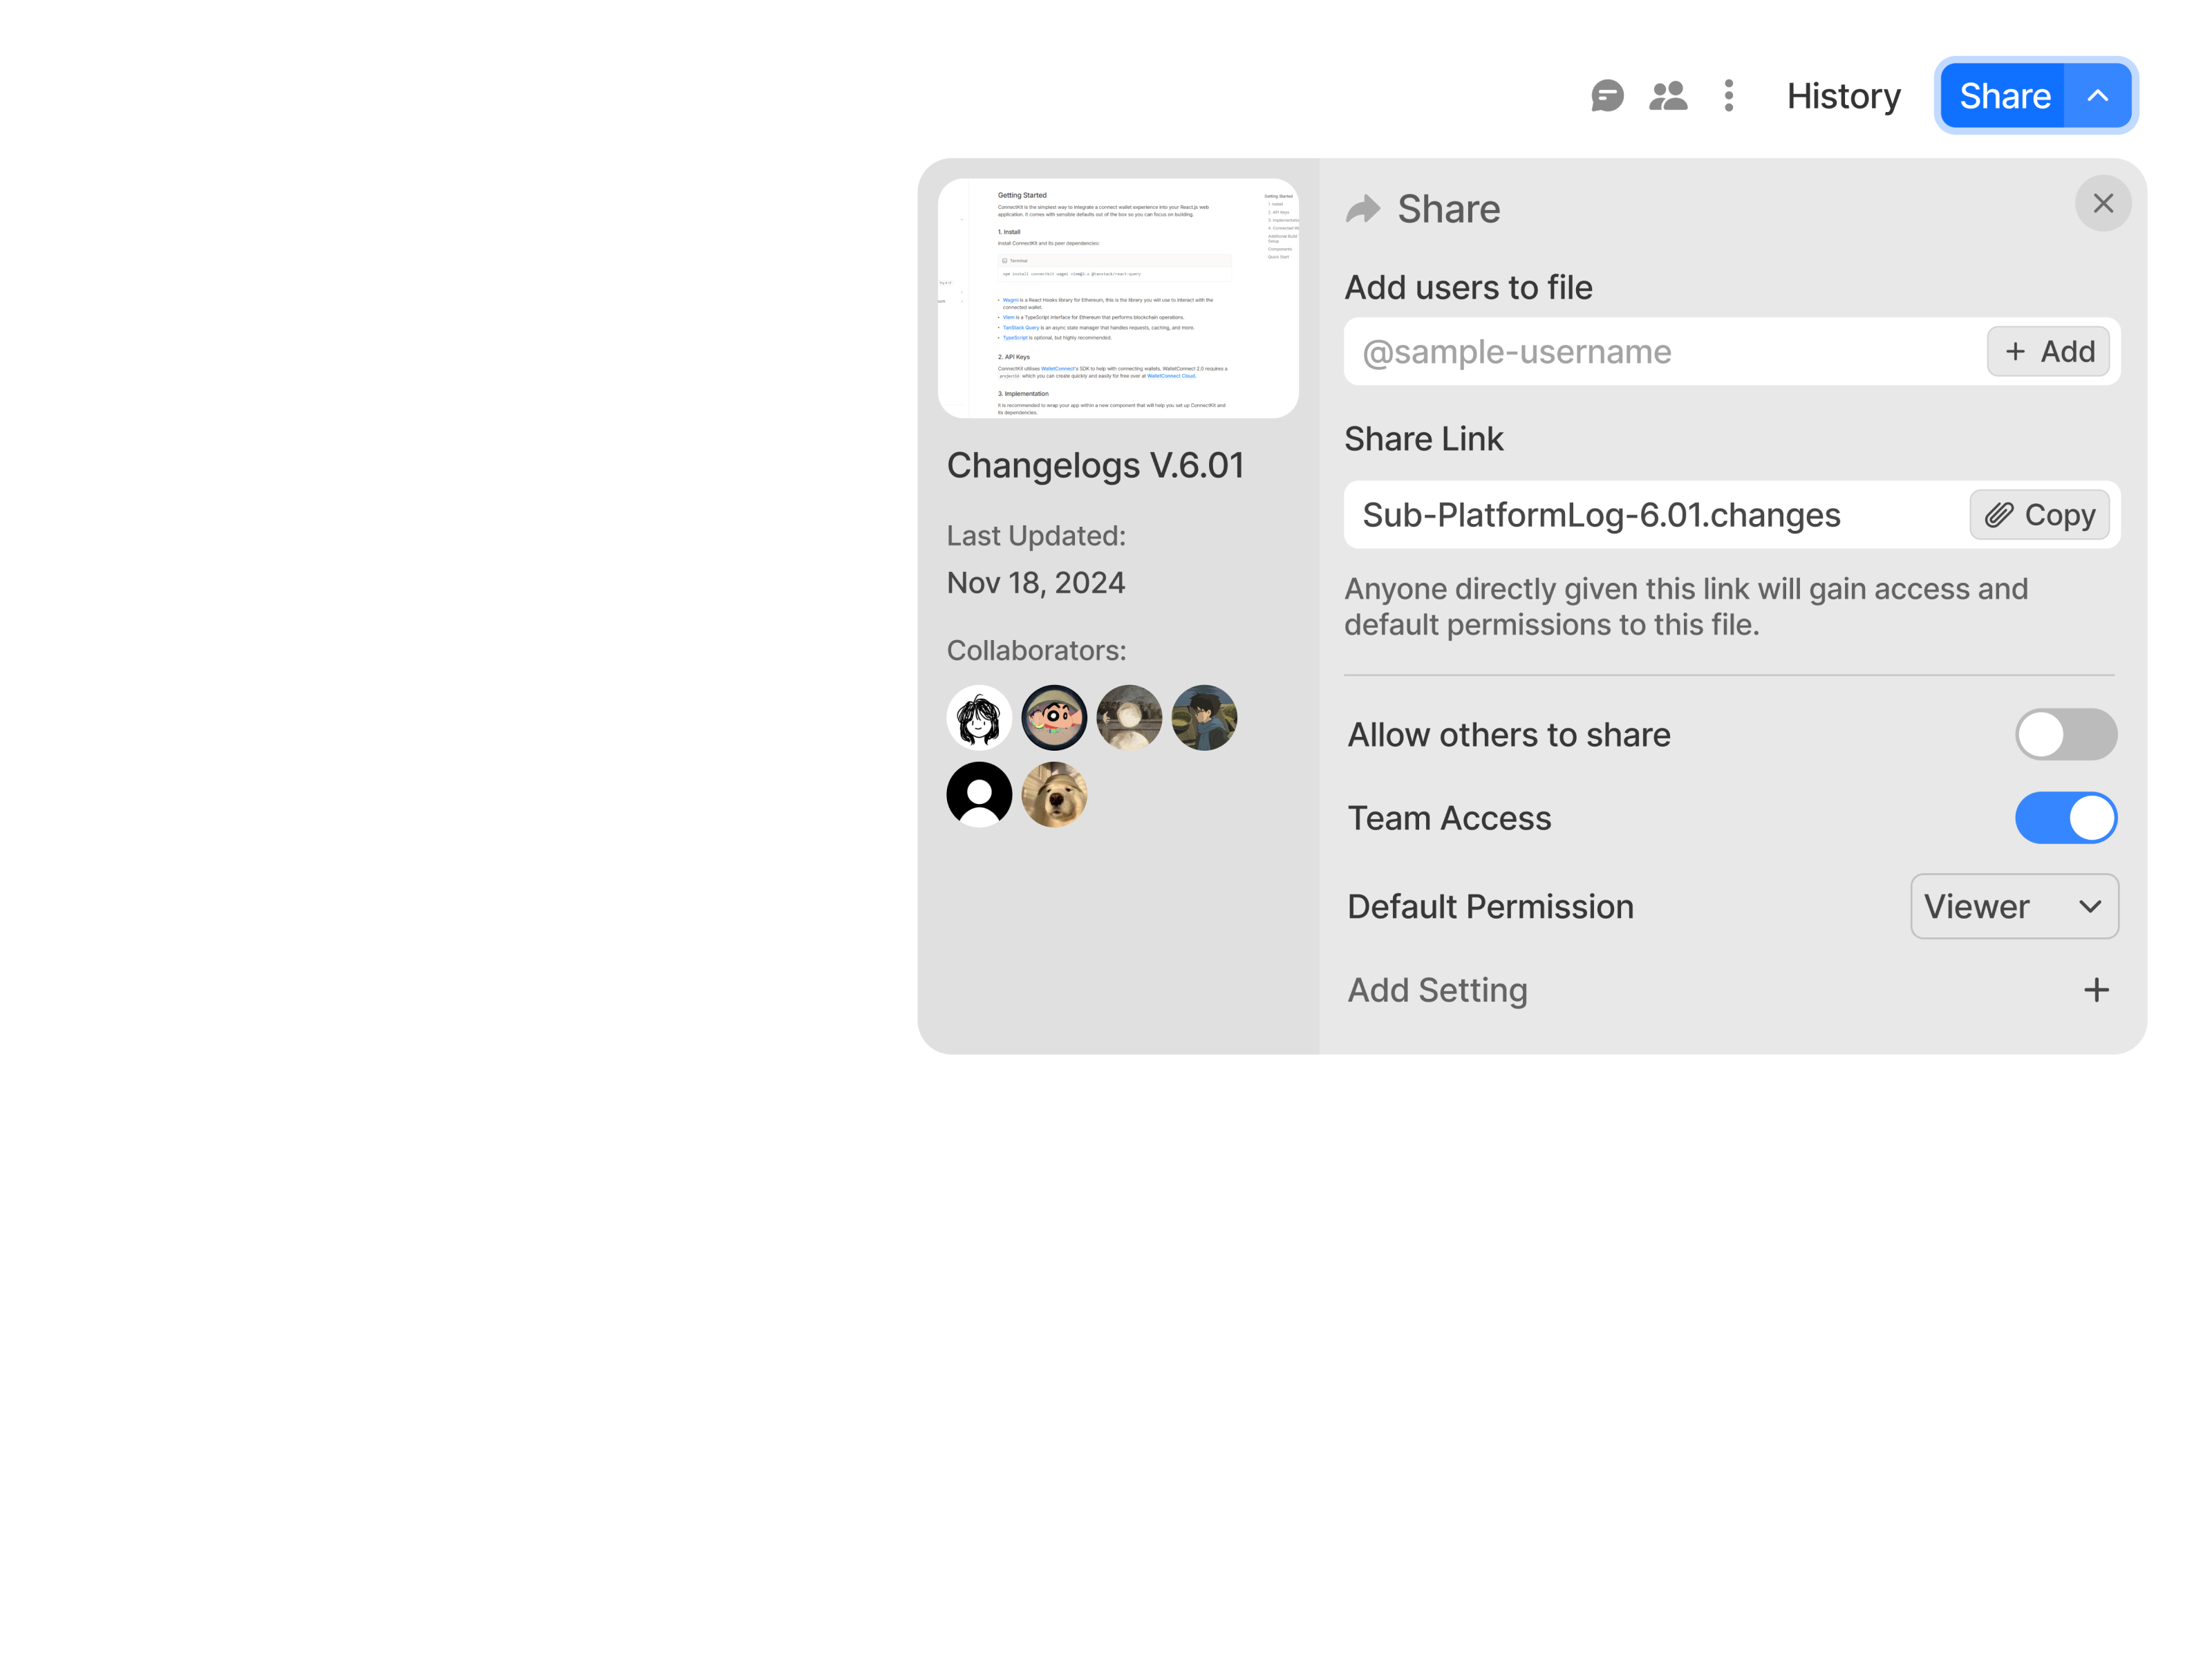Click the blue Share button
This screenshot has width=2212, height=1659.
2004,95
